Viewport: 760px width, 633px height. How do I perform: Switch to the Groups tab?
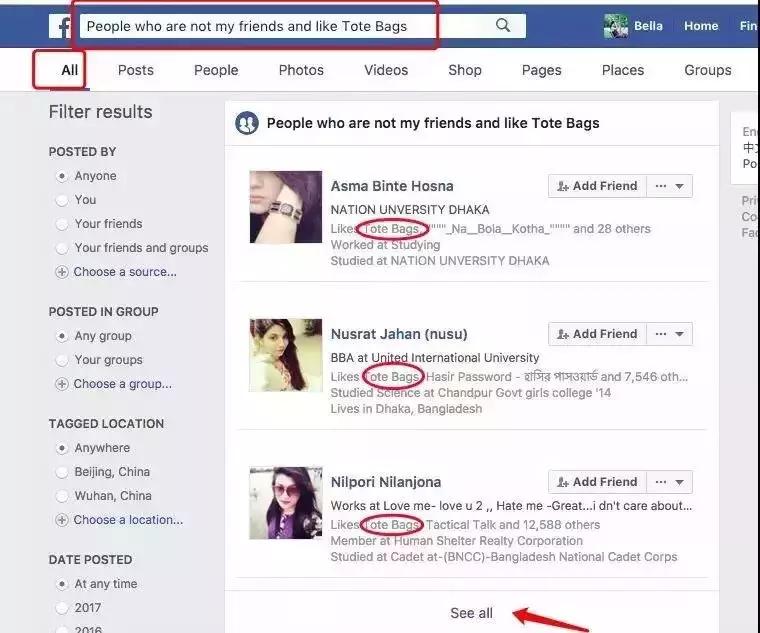click(x=708, y=70)
